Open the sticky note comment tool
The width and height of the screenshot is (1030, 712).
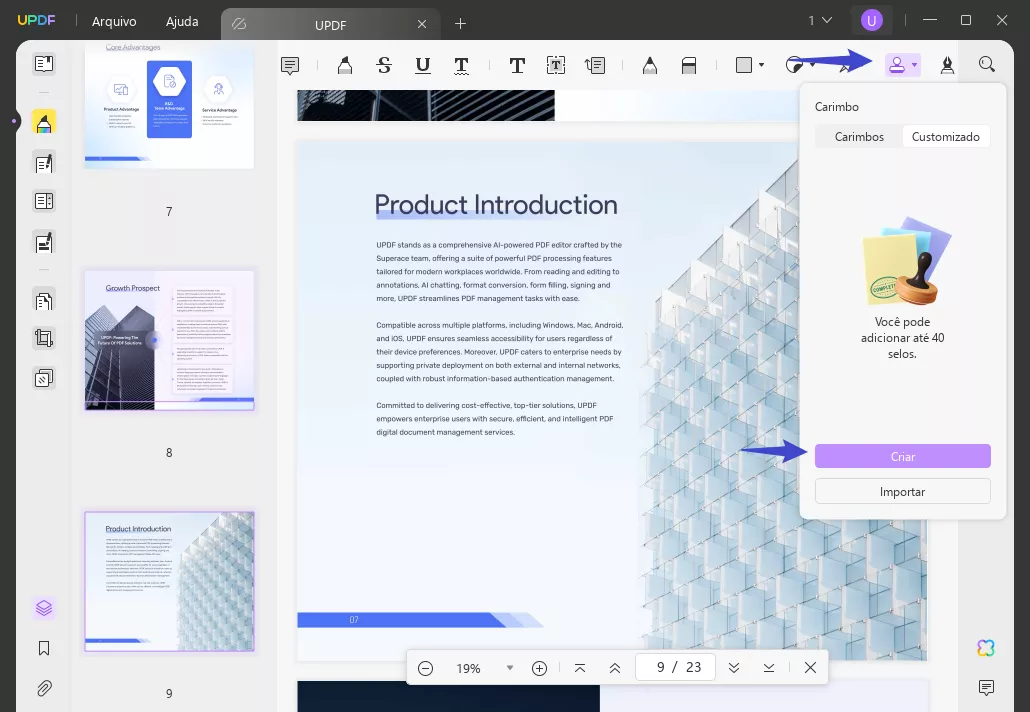[x=289, y=64]
